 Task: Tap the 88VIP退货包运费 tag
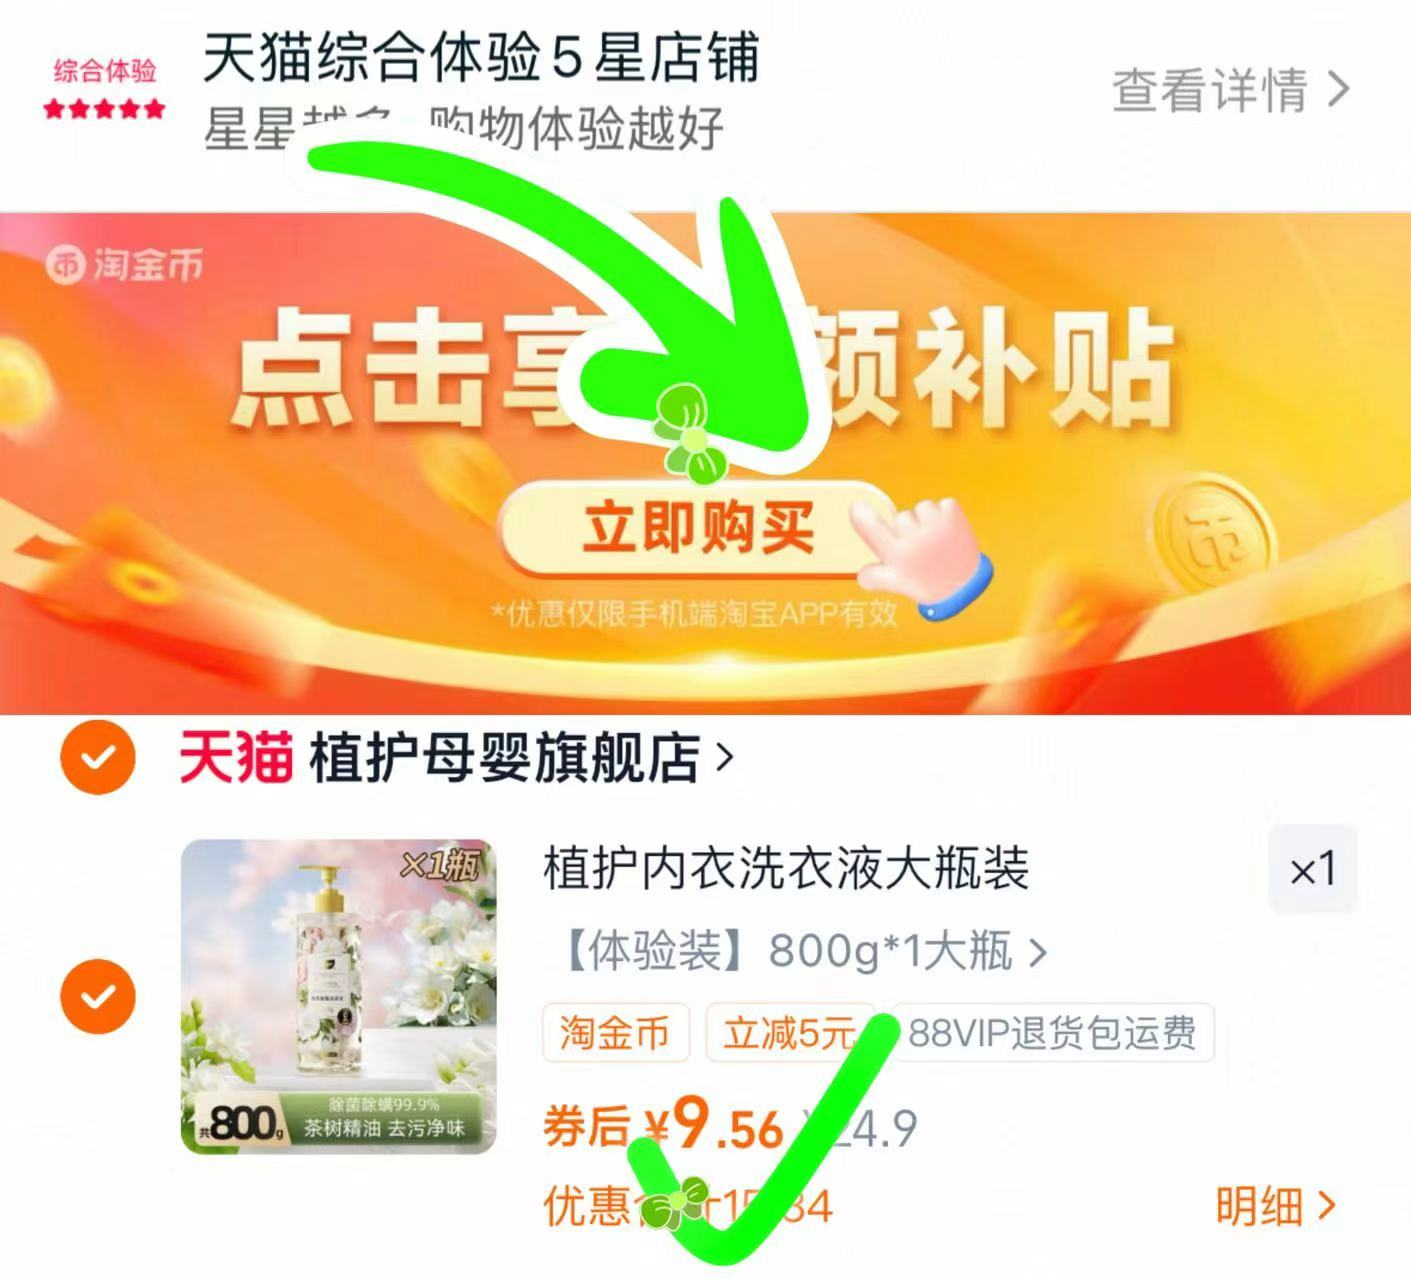[x=1052, y=1032]
